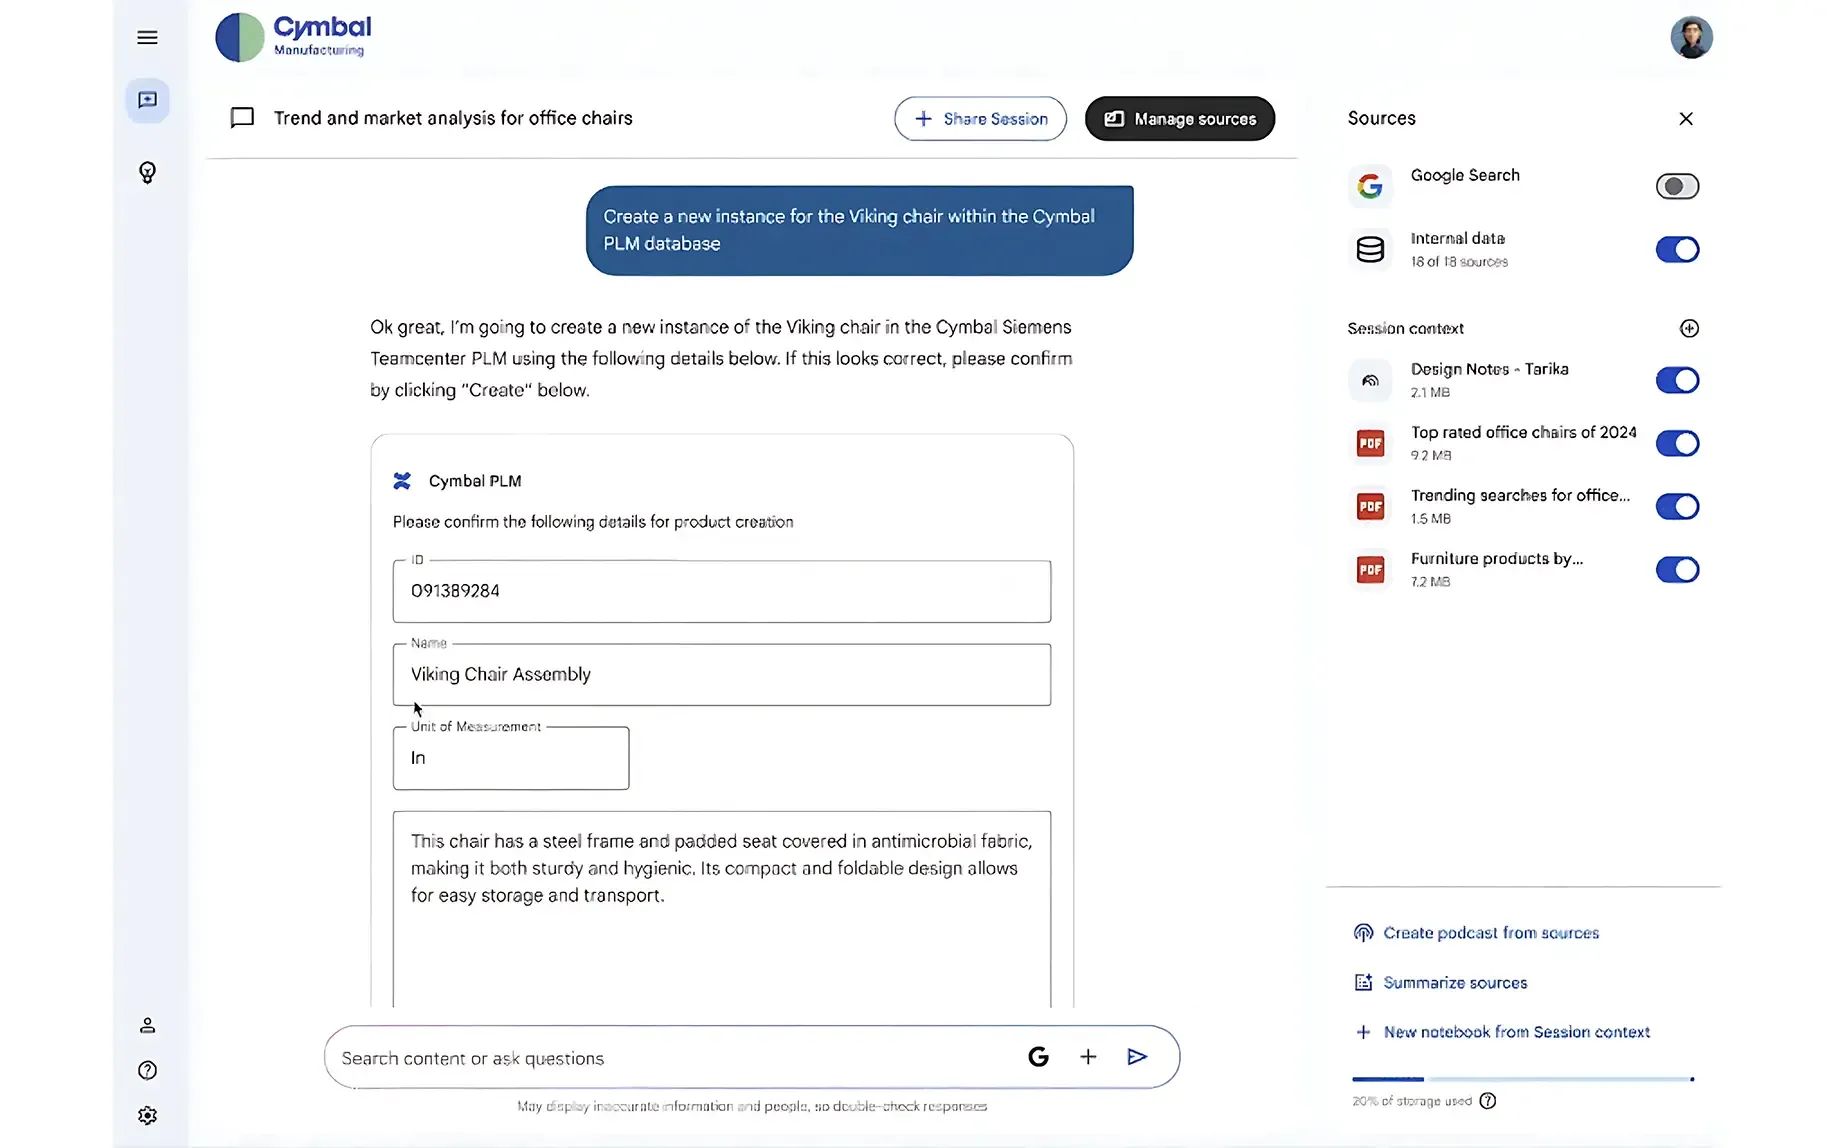Click the user profile avatar

[1691, 37]
